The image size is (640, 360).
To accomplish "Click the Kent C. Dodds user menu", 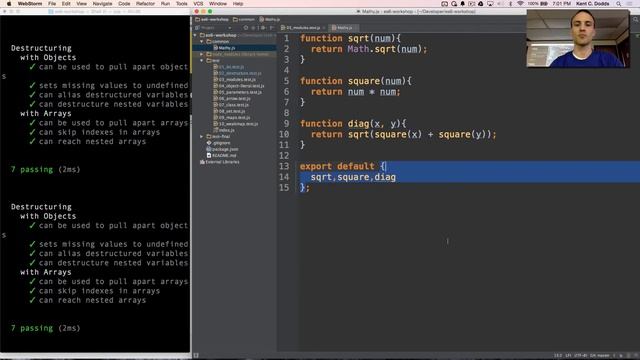I will (593, 4).
